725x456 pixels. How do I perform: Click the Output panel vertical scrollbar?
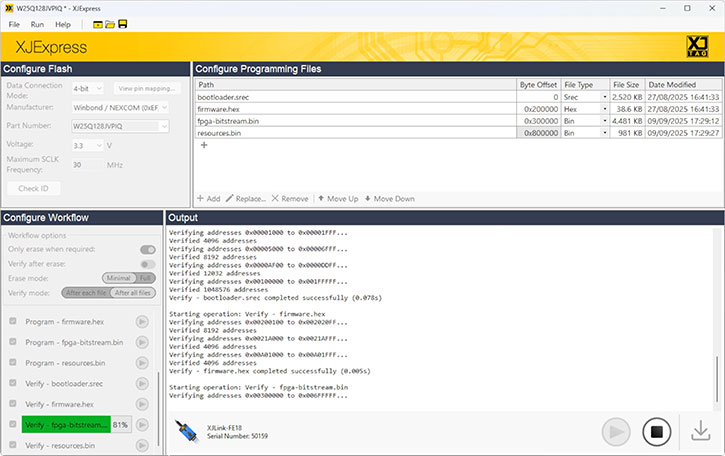tap(717, 381)
